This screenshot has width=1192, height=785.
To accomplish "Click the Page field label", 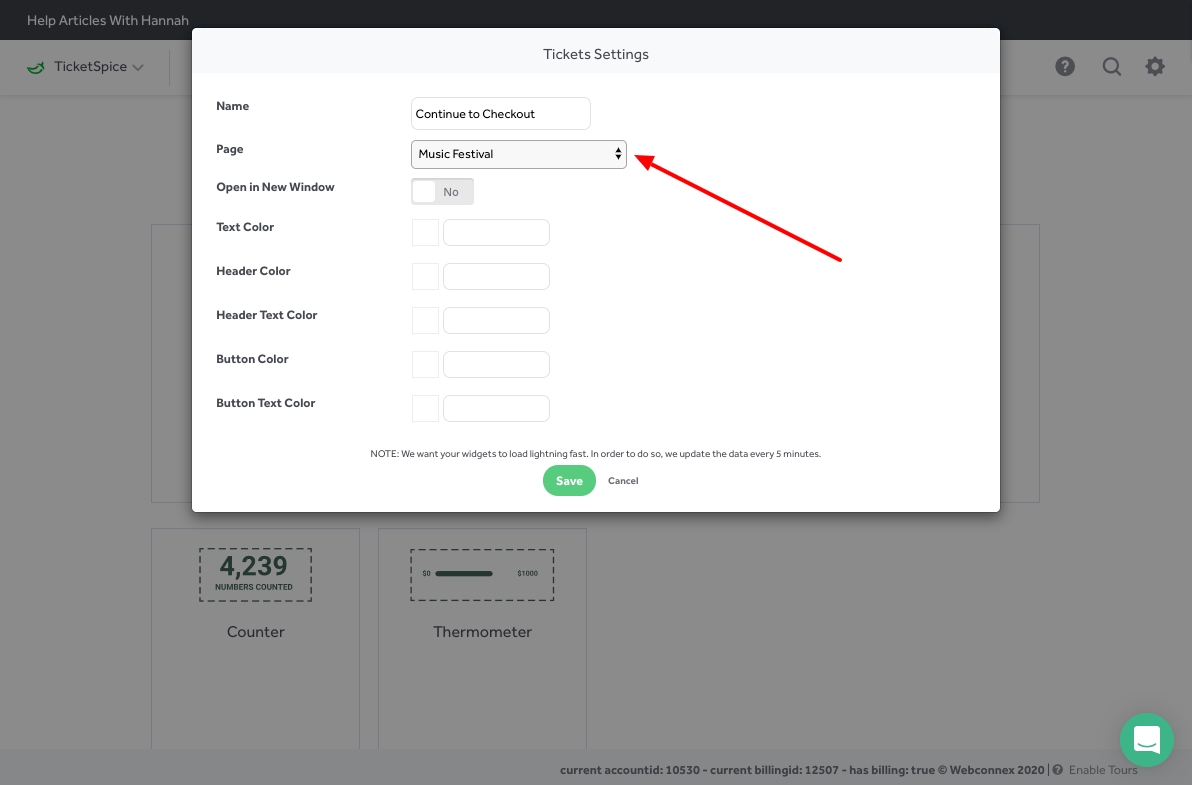I will (230, 149).
